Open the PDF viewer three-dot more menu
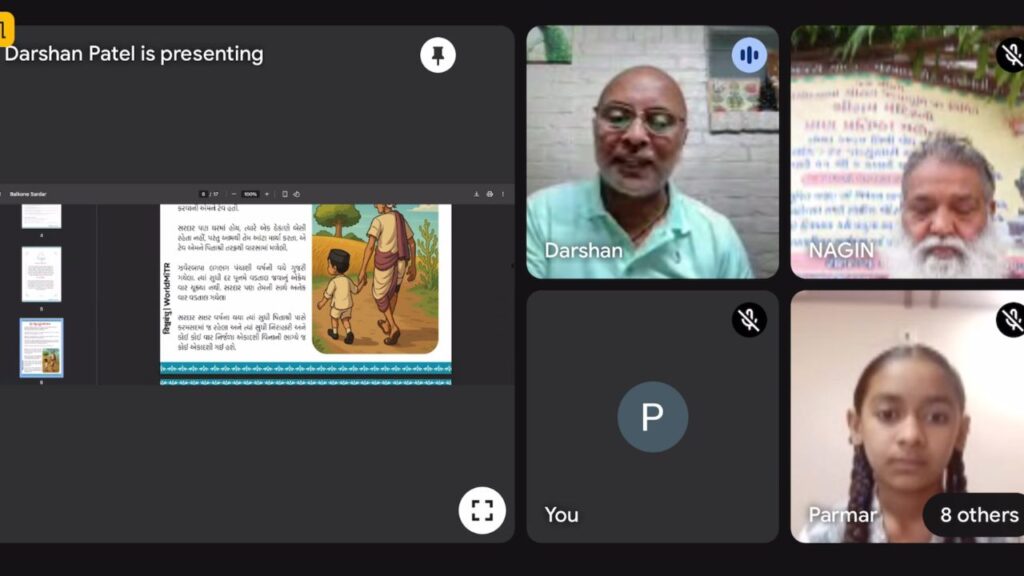 pos(502,194)
